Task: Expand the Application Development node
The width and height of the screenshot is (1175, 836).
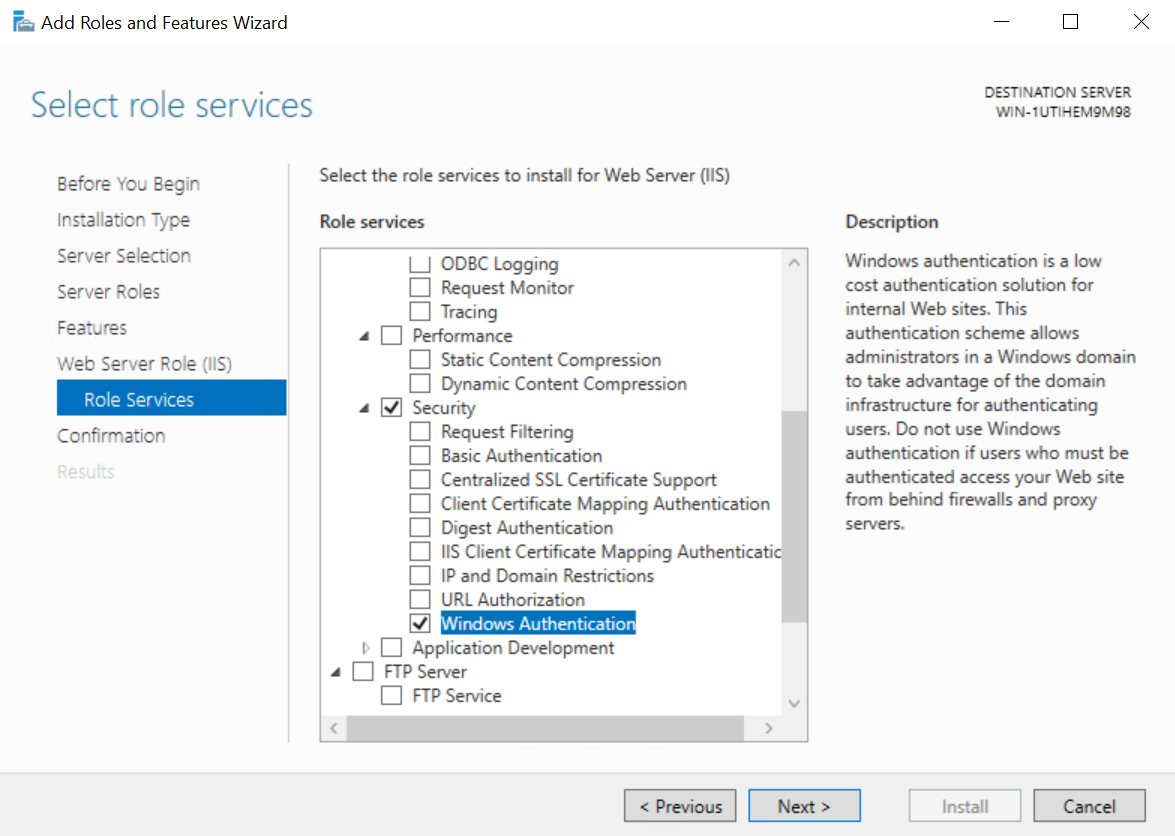Action: coord(366,647)
